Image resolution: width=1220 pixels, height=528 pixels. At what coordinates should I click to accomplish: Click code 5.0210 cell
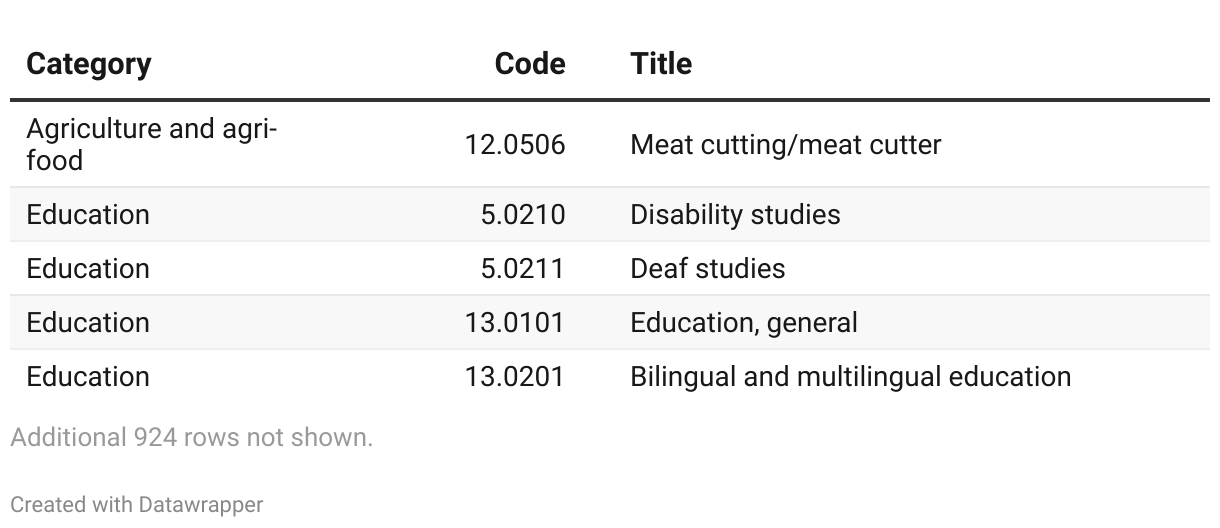522,215
